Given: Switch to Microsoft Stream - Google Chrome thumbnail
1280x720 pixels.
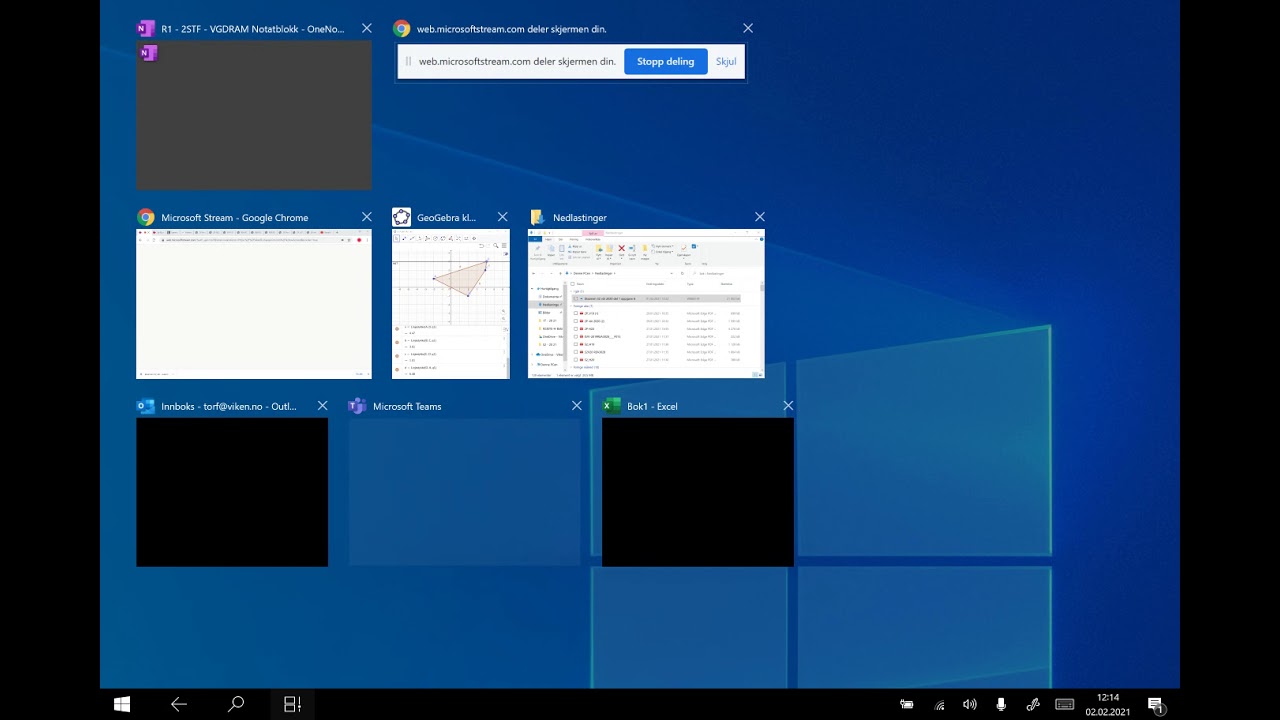Looking at the screenshot, I should click(x=254, y=304).
